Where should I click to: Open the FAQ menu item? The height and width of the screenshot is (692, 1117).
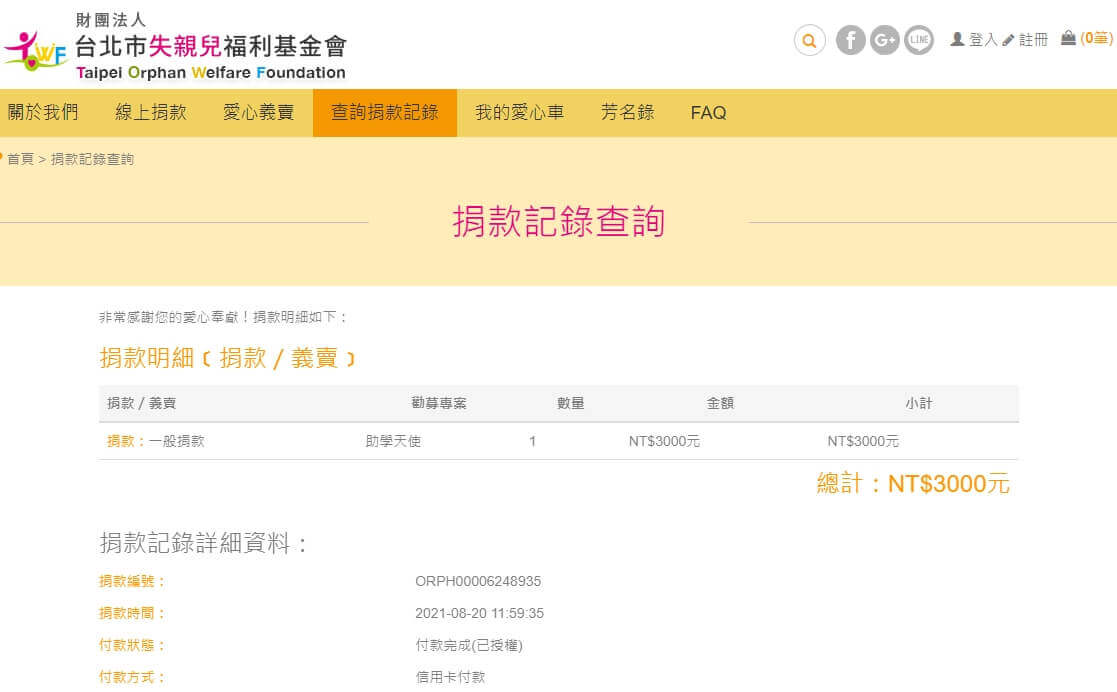pyautogui.click(x=708, y=113)
